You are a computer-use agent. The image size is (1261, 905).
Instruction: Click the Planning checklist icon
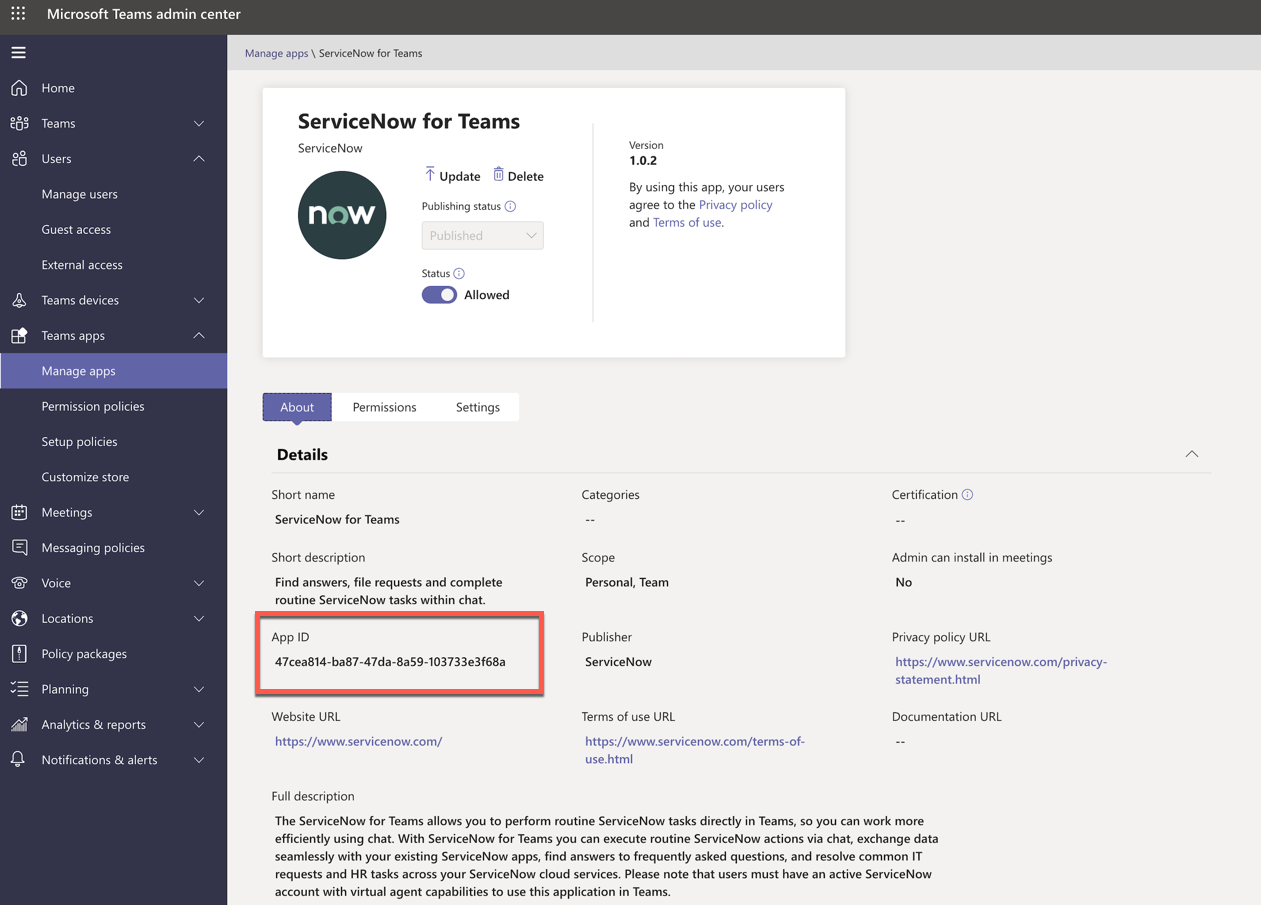19,689
